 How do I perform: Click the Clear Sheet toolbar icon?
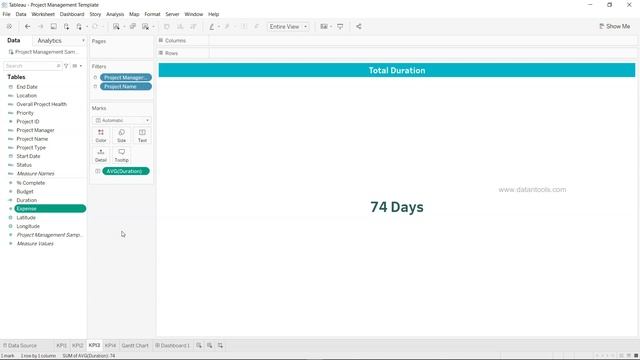point(145,27)
